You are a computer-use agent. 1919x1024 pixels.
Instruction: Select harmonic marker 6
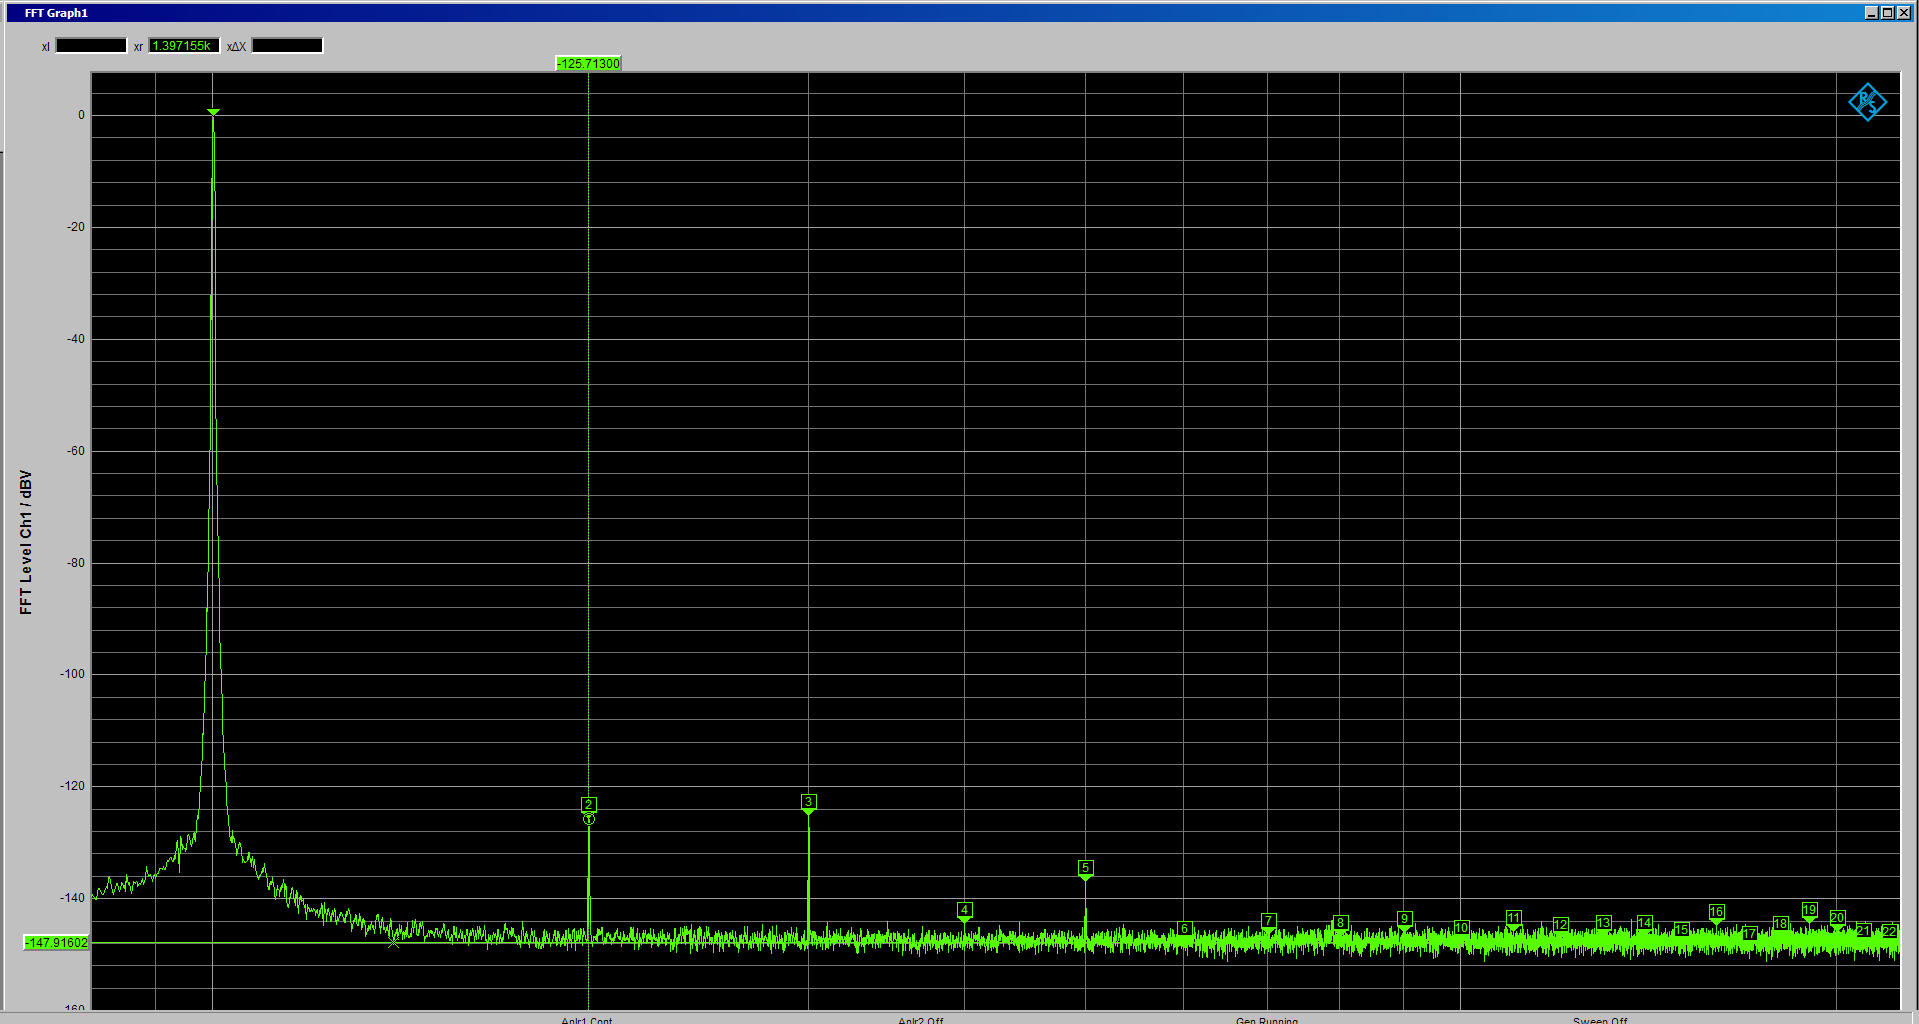point(1184,929)
